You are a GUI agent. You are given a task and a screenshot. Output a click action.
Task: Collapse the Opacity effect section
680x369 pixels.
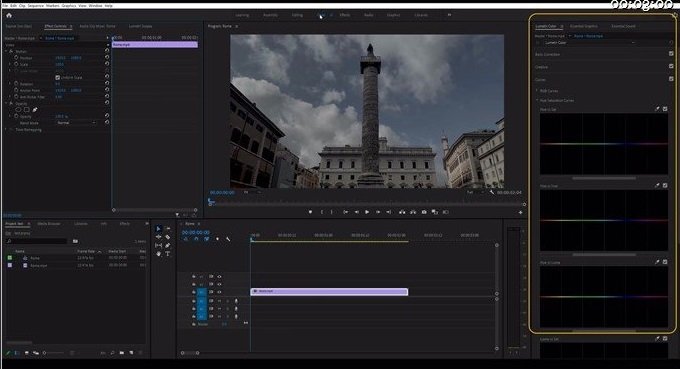coord(6,104)
